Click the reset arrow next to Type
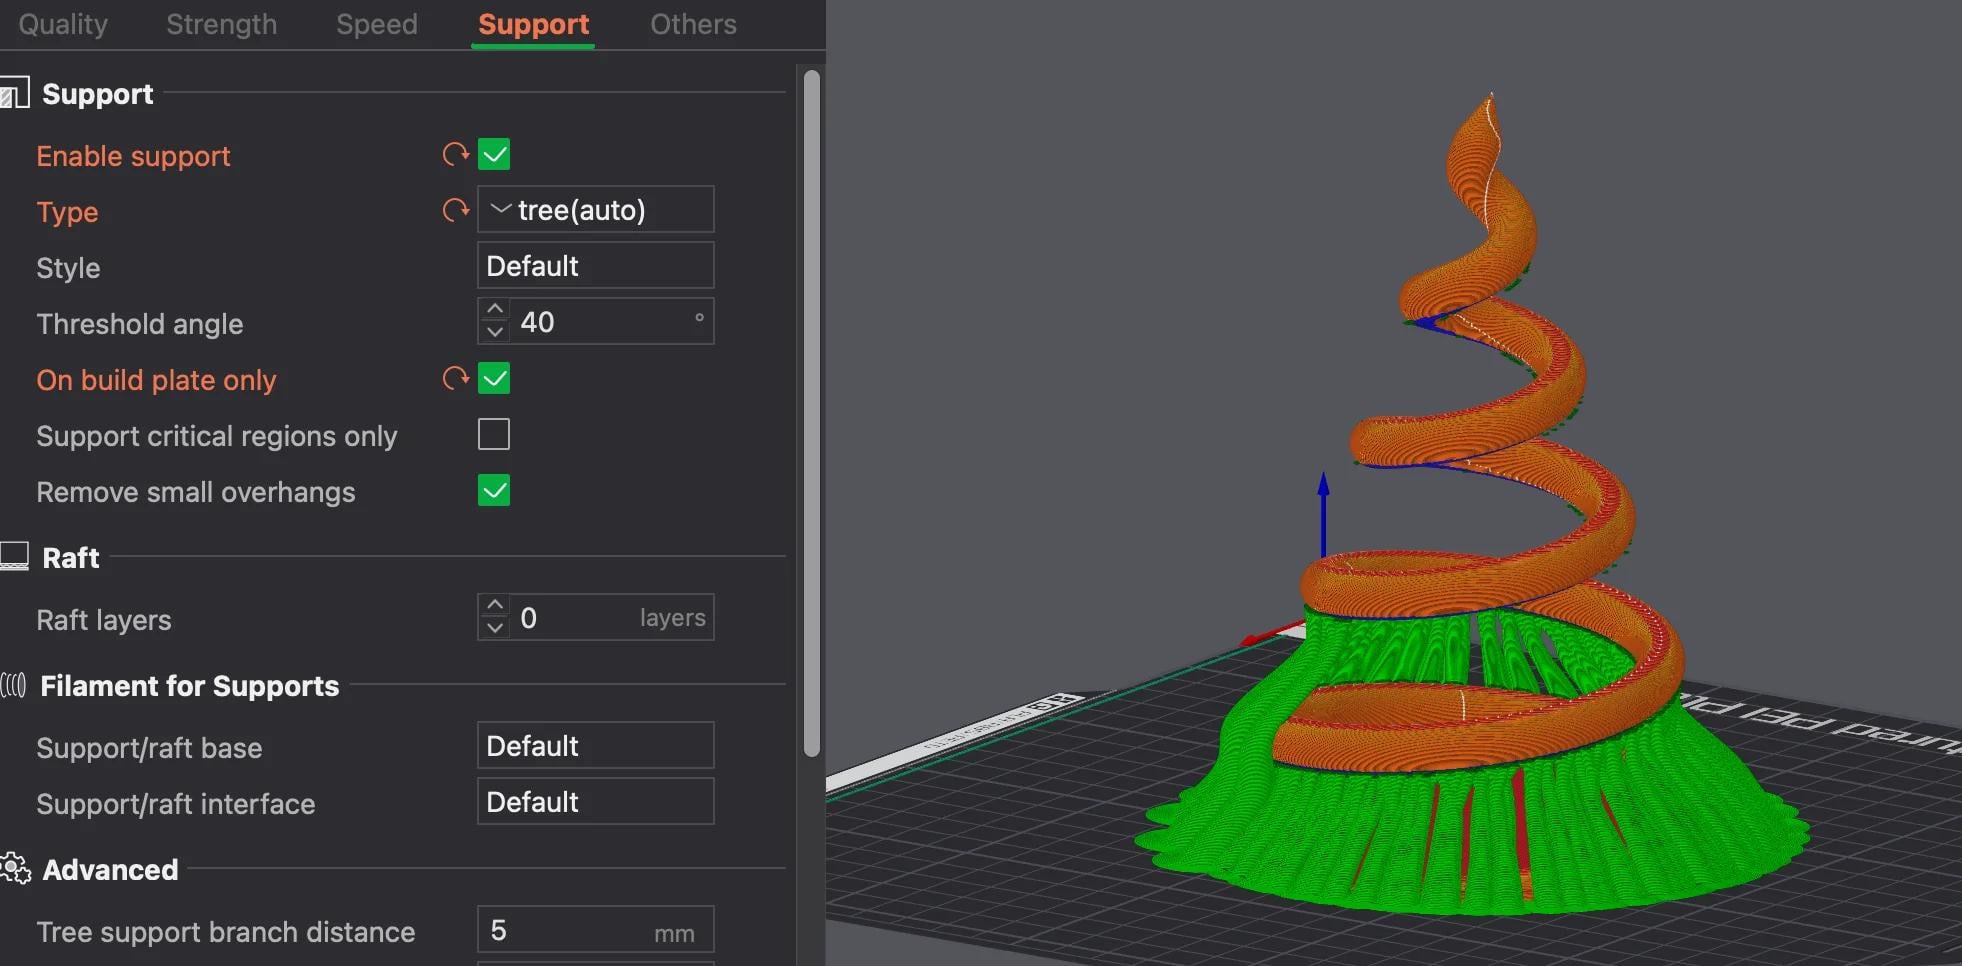Screen dimensions: 1962x966 point(456,211)
